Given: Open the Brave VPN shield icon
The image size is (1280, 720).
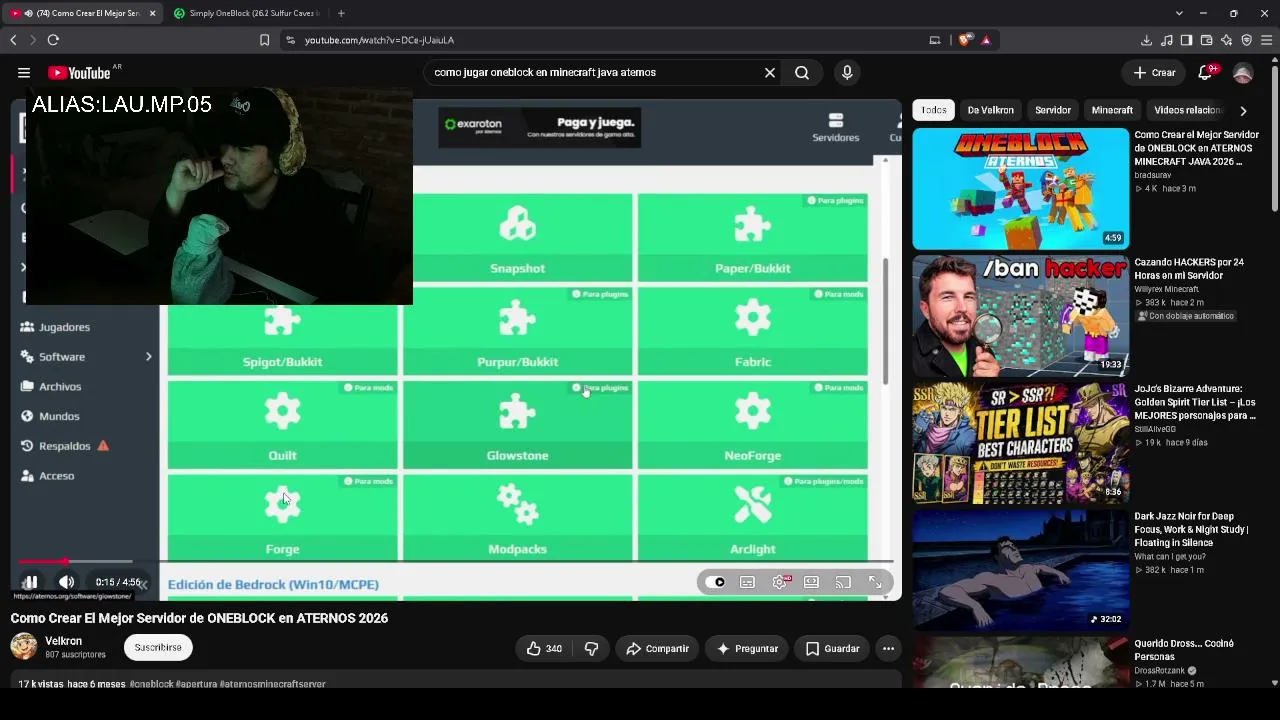Looking at the screenshot, I should click(x=1246, y=40).
